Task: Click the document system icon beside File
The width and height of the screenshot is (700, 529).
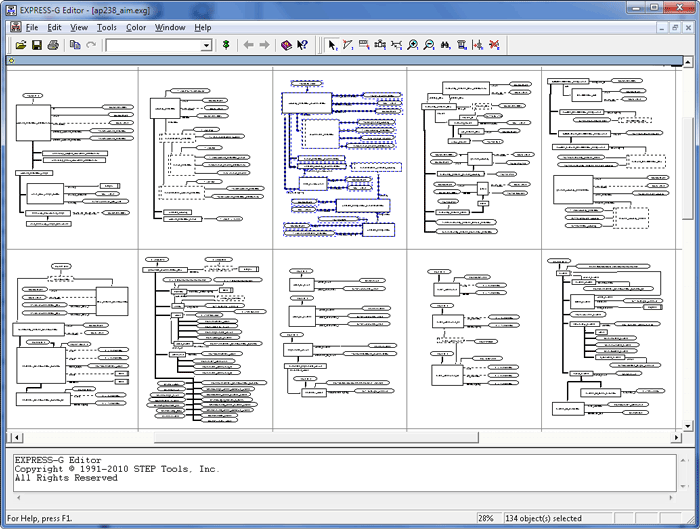Action: pyautogui.click(x=16, y=27)
